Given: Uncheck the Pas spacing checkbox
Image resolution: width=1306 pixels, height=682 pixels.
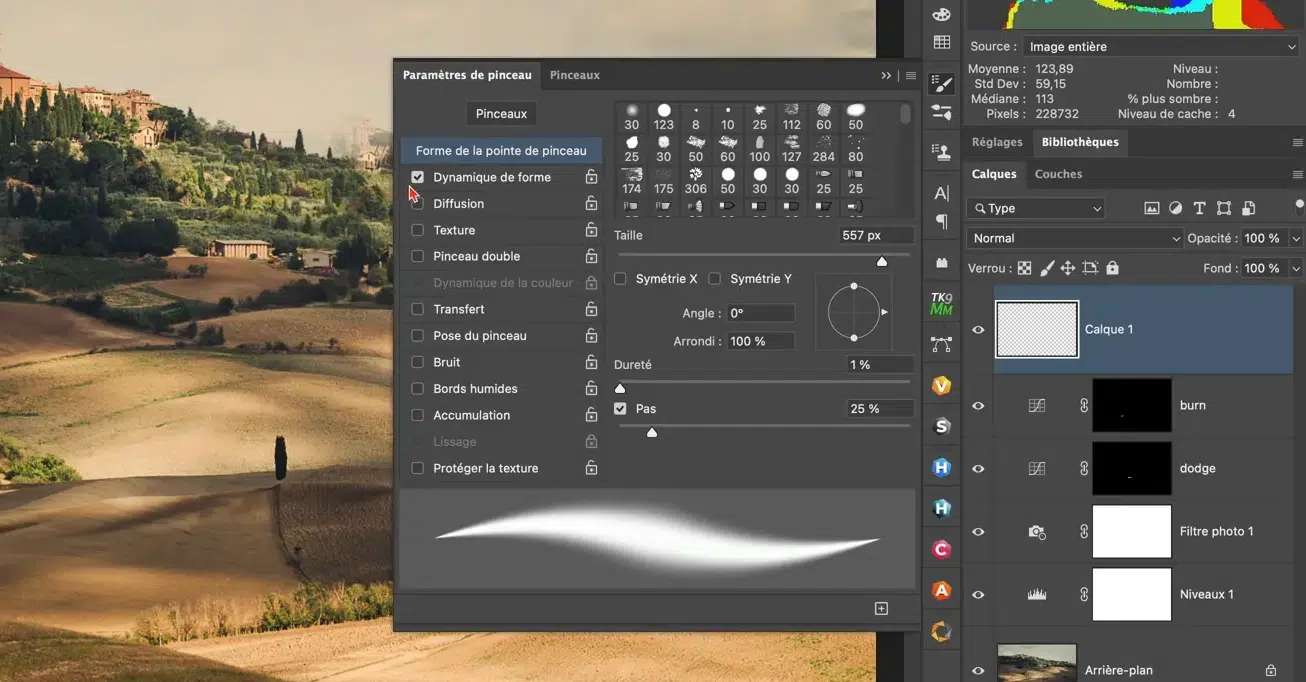Looking at the screenshot, I should tap(620, 409).
